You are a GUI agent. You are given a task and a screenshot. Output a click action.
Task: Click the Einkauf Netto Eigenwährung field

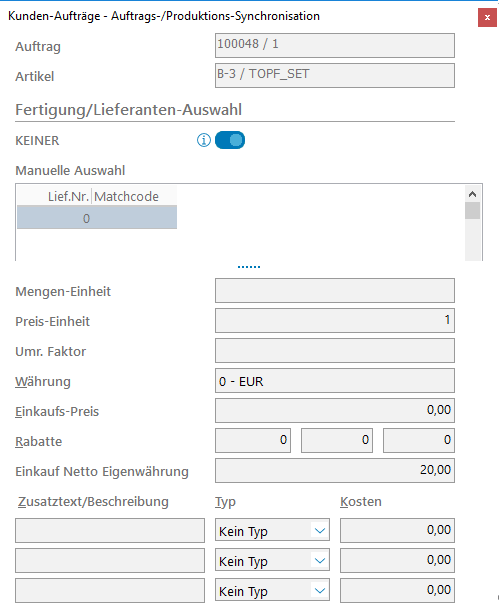pyautogui.click(x=335, y=470)
